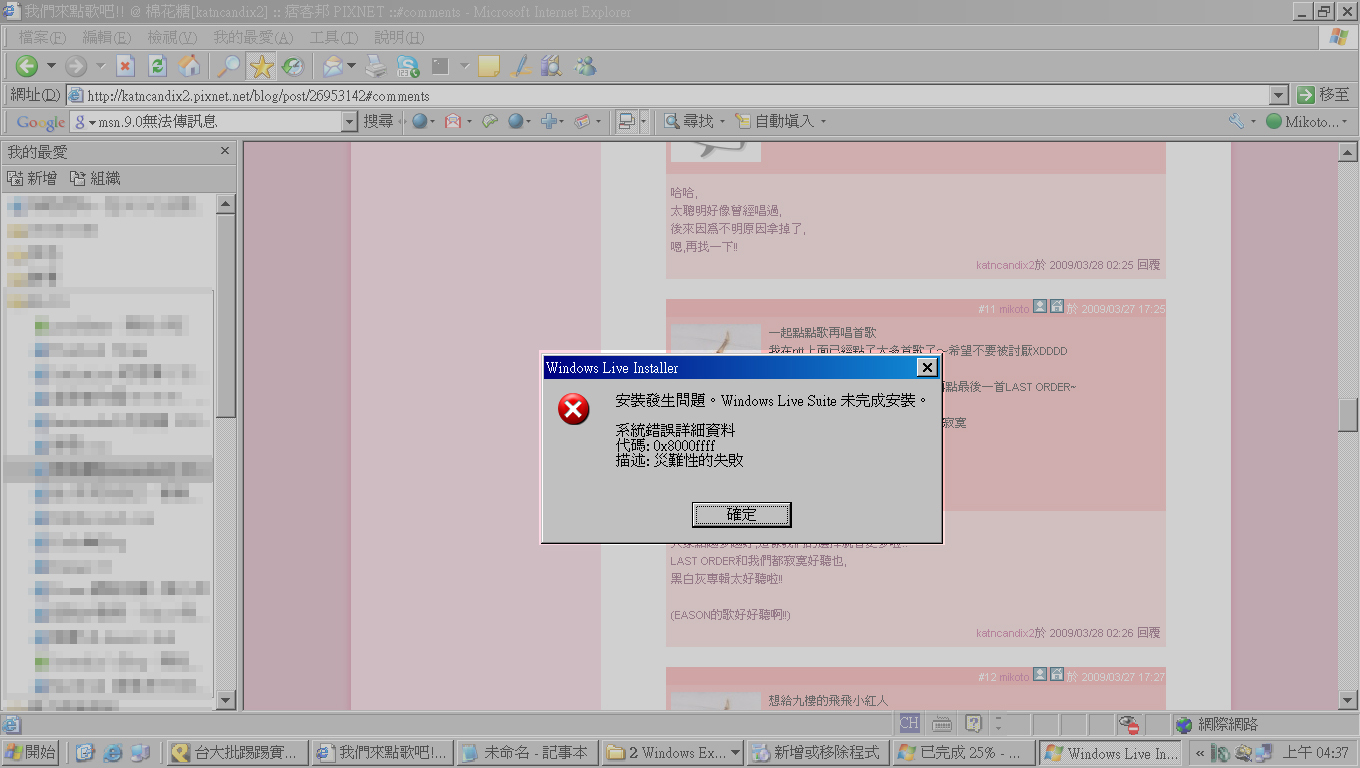Open the Google search box dropdown
Image resolution: width=1360 pixels, height=768 pixels.
pos(349,121)
